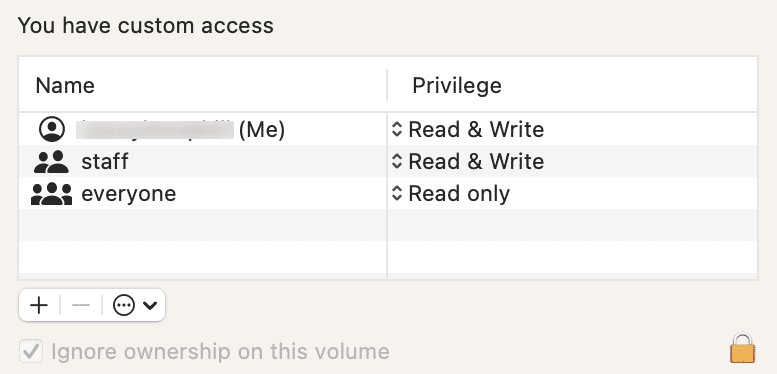Click the first empty row in permissions table

coord(388,225)
